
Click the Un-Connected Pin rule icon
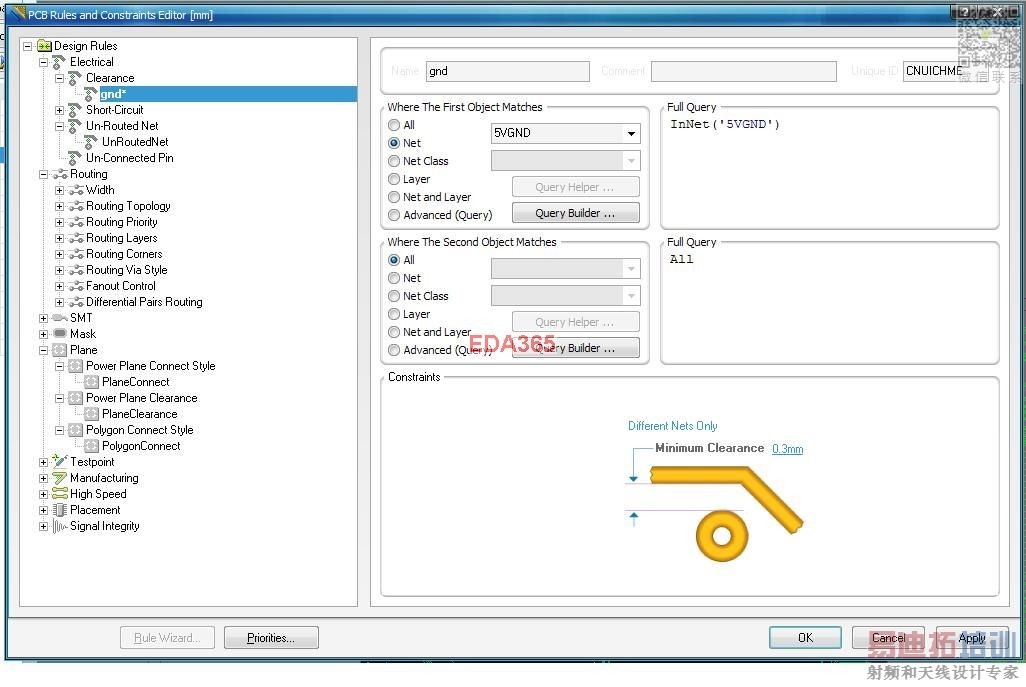pyautogui.click(x=75, y=158)
